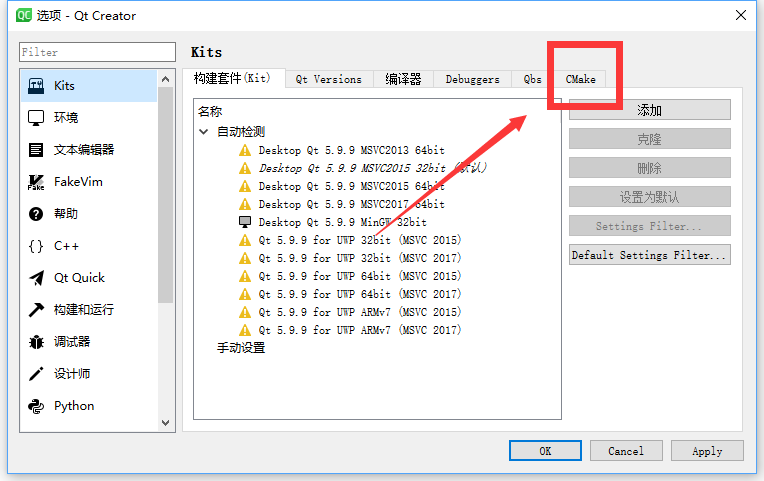
Task: Click warning icon for UWP 64bit MSVC 2017
Action: coord(245,294)
